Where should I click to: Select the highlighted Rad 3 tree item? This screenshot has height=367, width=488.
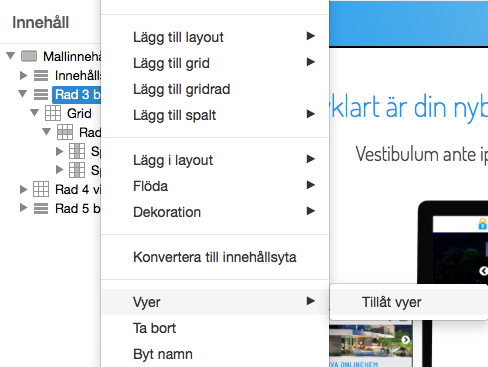[77, 95]
